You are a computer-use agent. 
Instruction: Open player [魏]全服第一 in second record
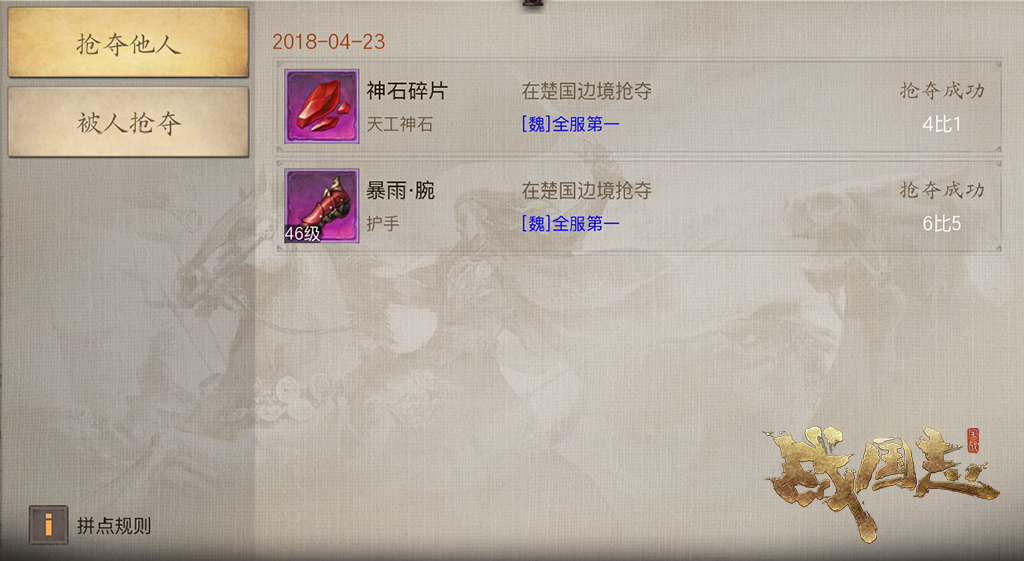pyautogui.click(x=570, y=223)
